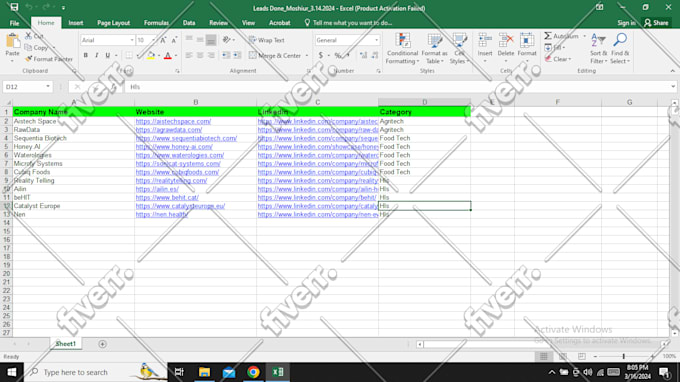
Task: Switch to the Insert tab
Action: point(75,23)
